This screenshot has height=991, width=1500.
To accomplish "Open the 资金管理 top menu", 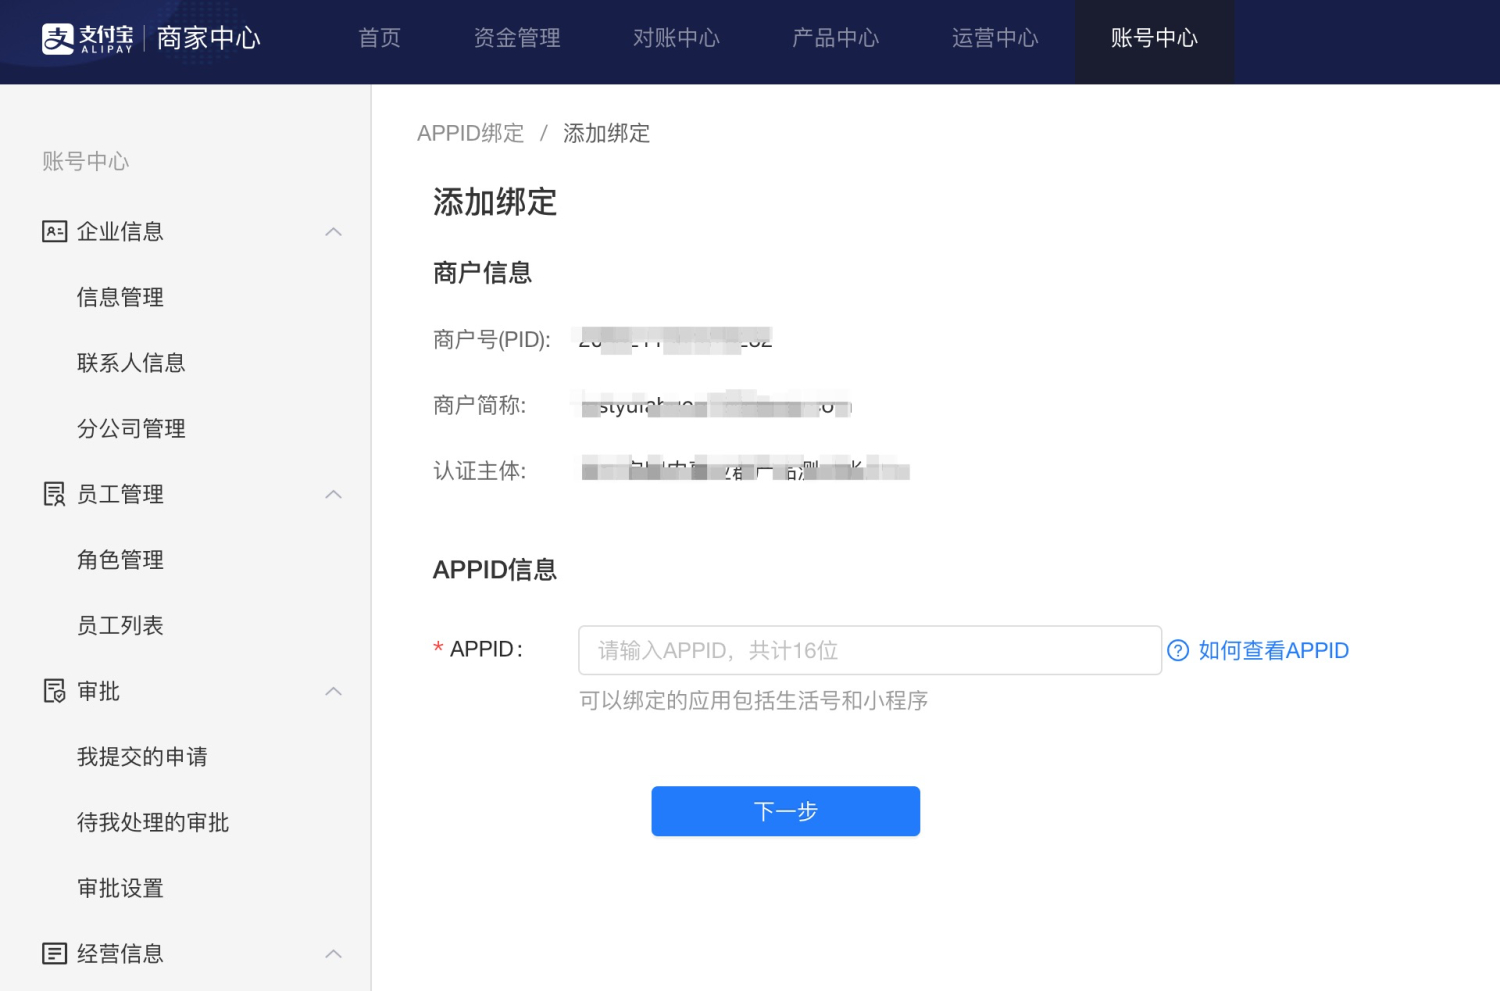I will [x=517, y=38].
